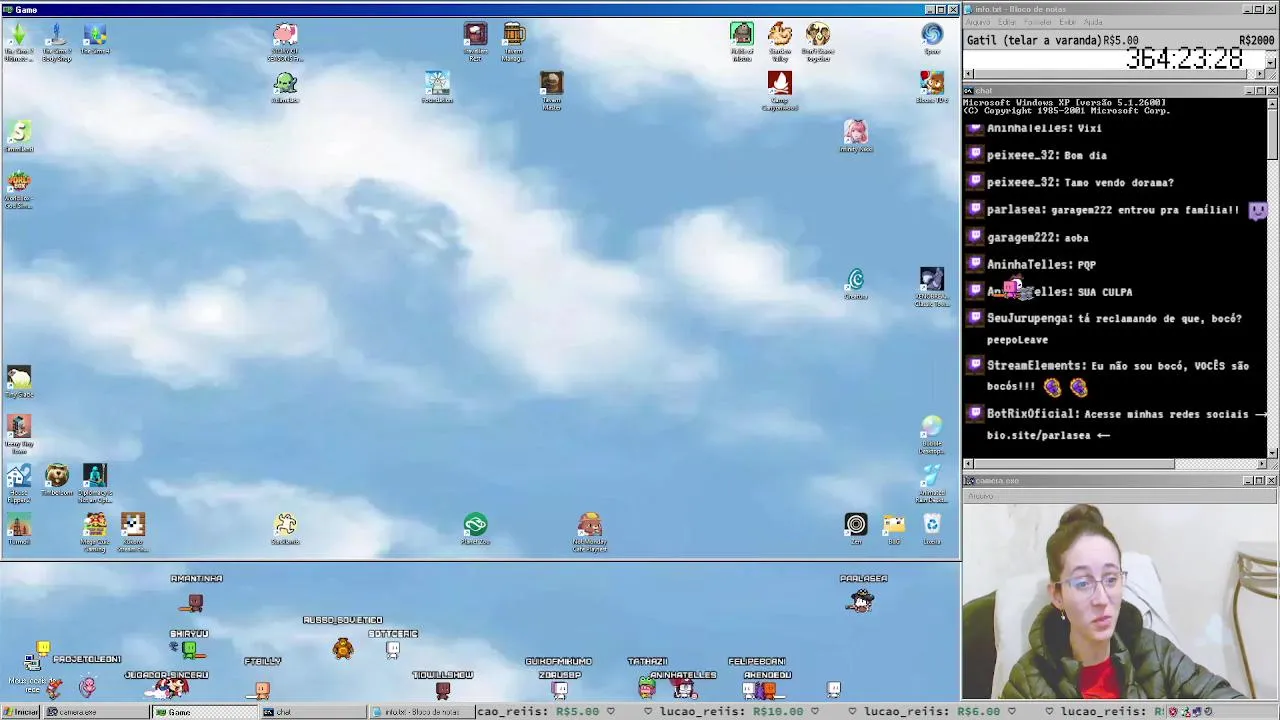Open the Tiny Glade sheep icon
The width and height of the screenshot is (1280, 720).
(19, 381)
